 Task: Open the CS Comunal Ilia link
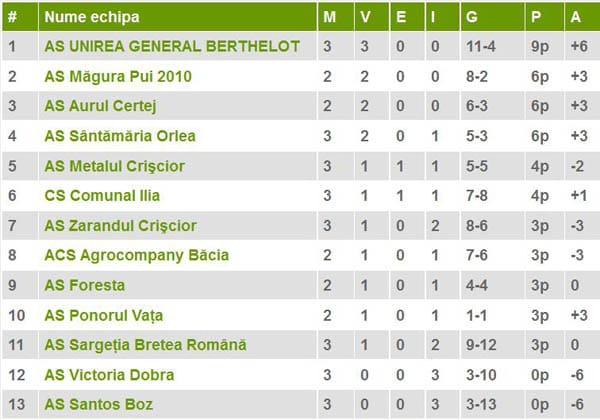[102, 196]
